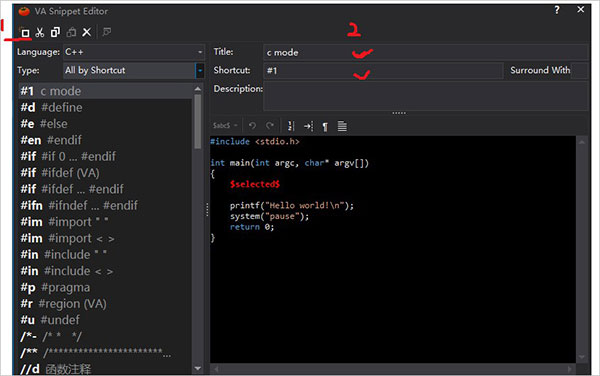Click the Paste icon in toolbar
Image resolution: width=600 pixels, height=376 pixels.
point(71,33)
